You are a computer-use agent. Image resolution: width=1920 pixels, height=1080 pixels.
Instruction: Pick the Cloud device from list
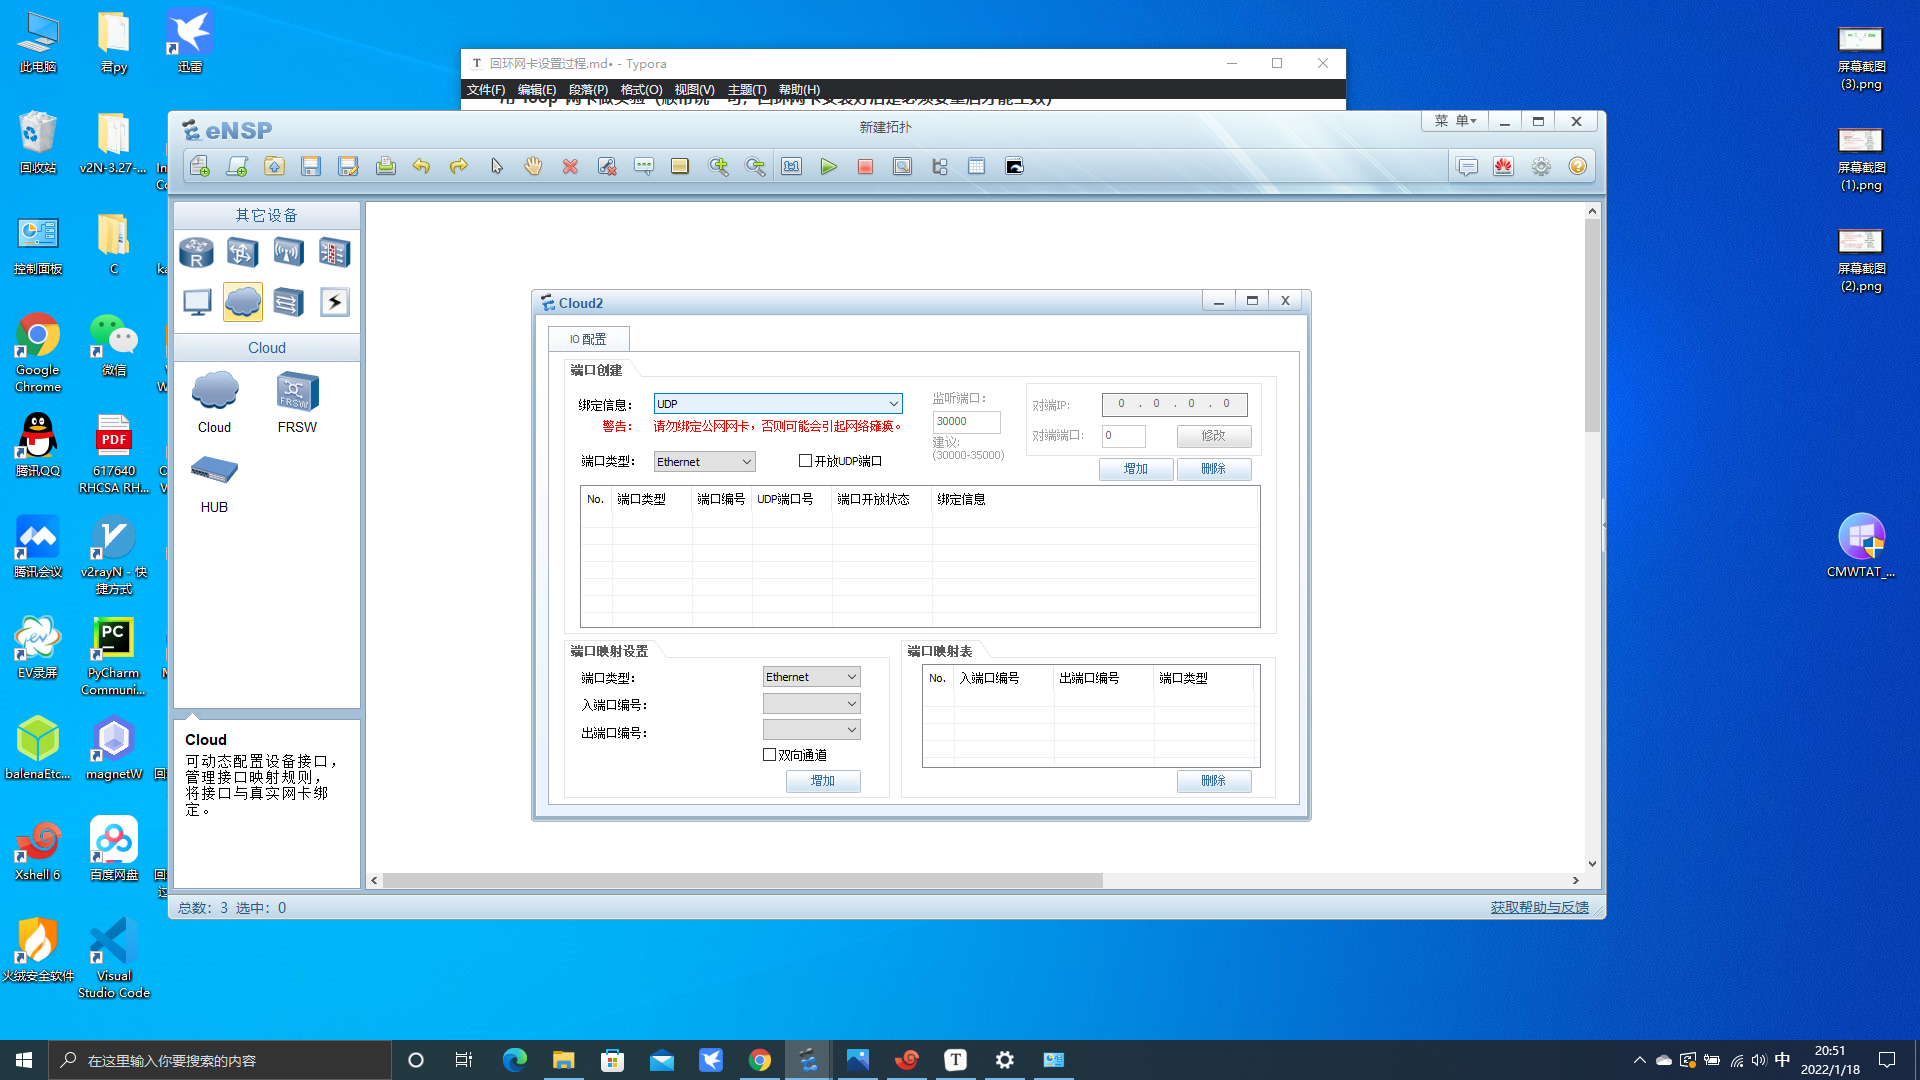click(x=214, y=403)
